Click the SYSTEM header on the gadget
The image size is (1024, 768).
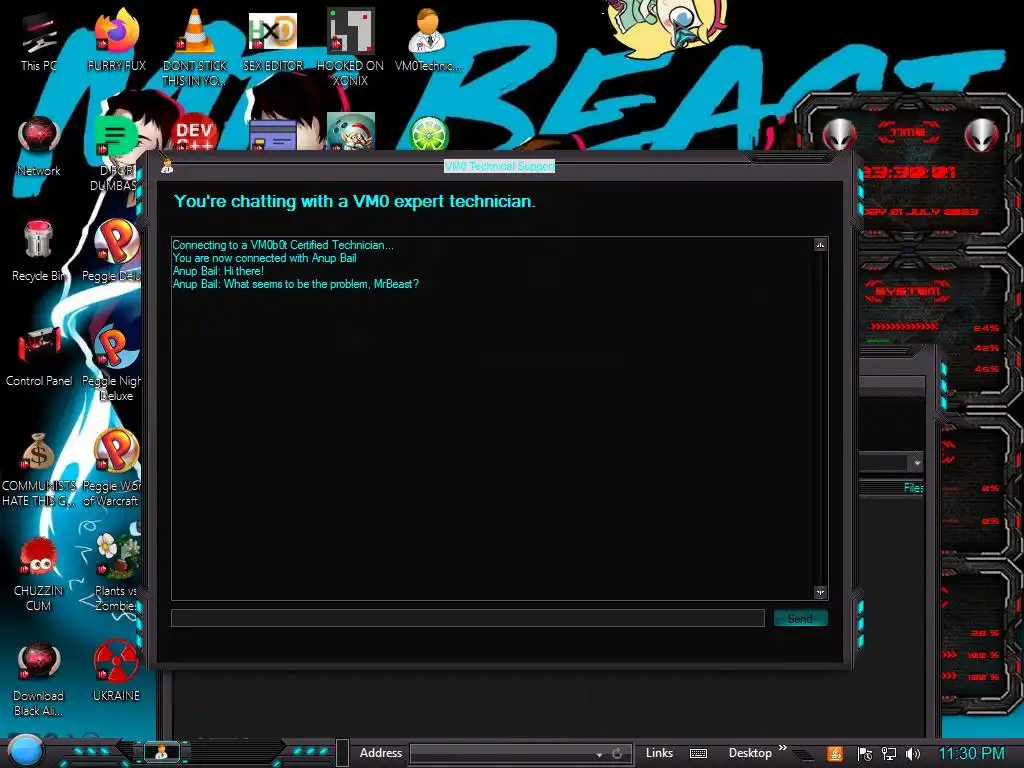pos(907,291)
